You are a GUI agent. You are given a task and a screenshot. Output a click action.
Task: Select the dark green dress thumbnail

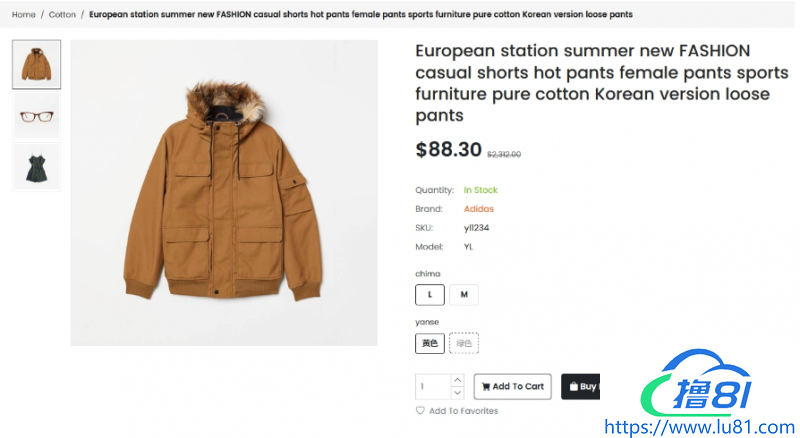click(x=37, y=166)
